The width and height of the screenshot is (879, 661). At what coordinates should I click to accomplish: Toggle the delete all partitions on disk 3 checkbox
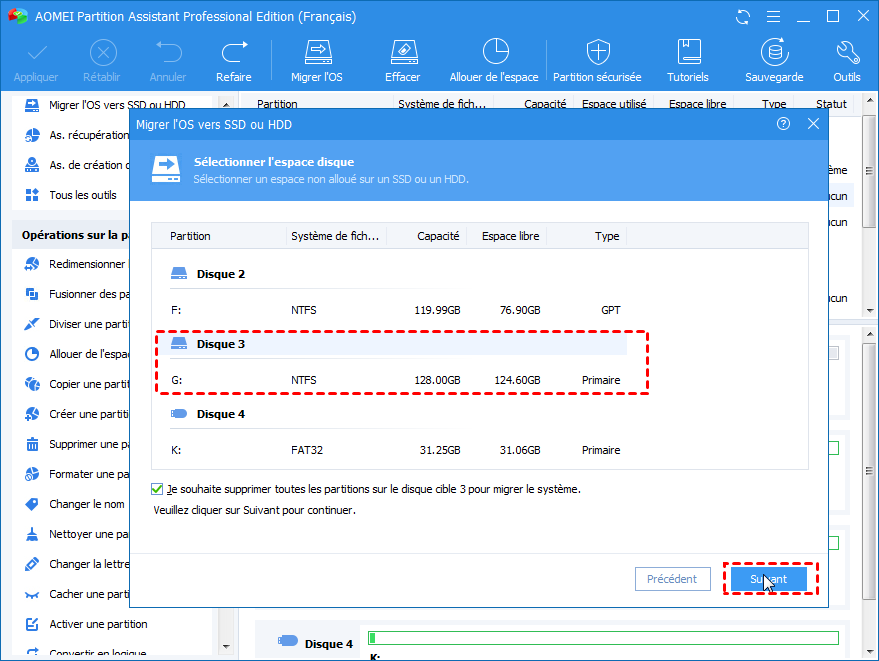click(x=157, y=489)
